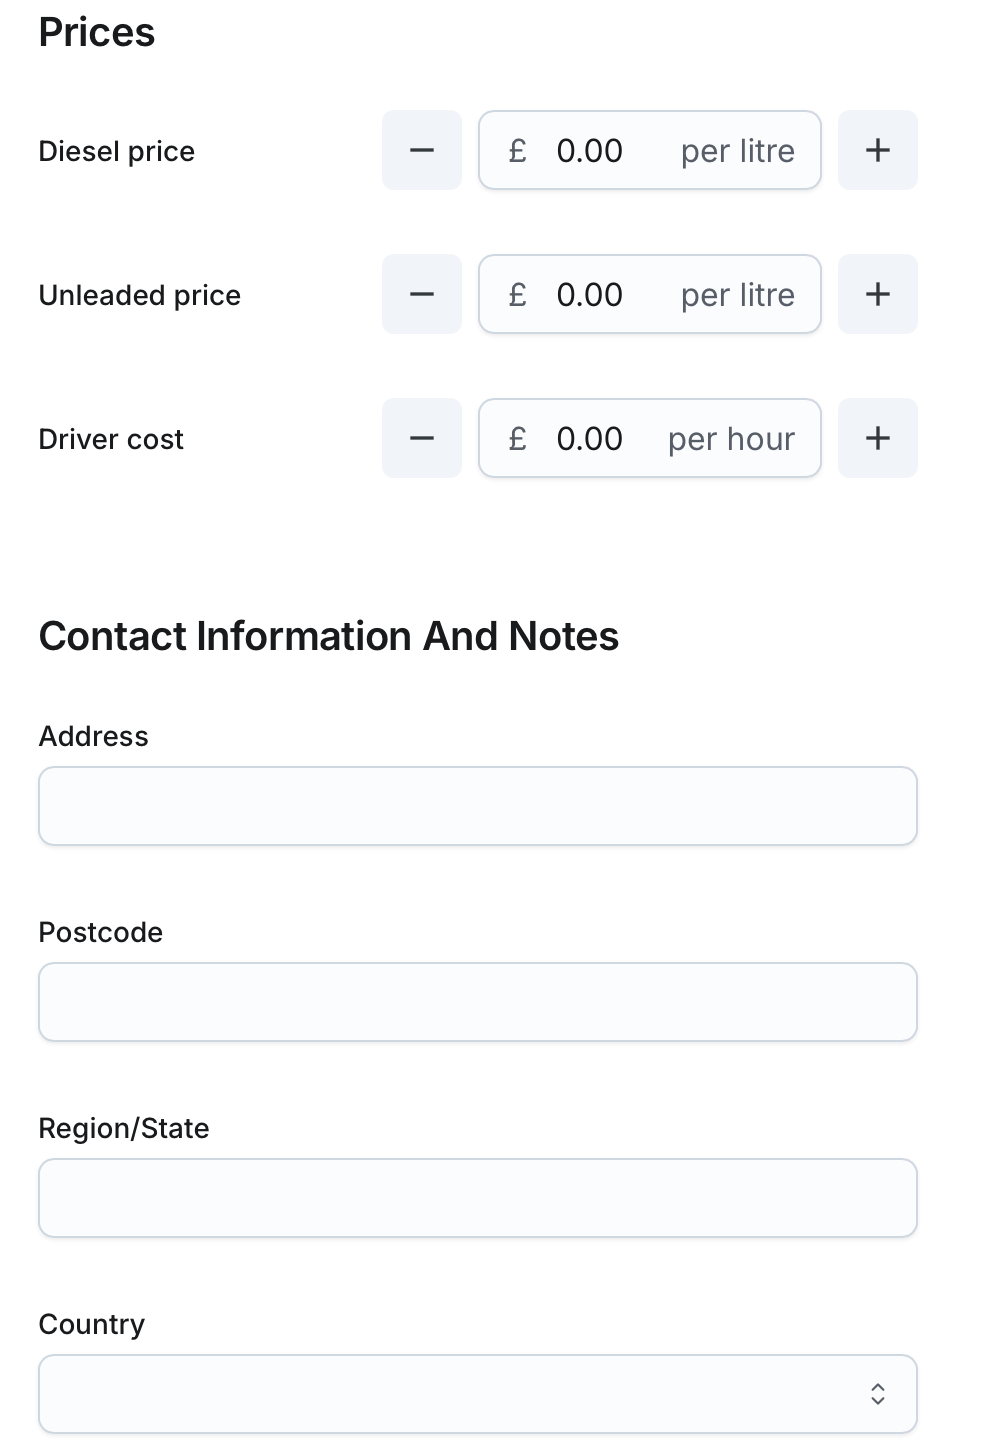1004x1450 pixels.
Task: Increase the Diesel price with plus button
Action: pos(877,150)
